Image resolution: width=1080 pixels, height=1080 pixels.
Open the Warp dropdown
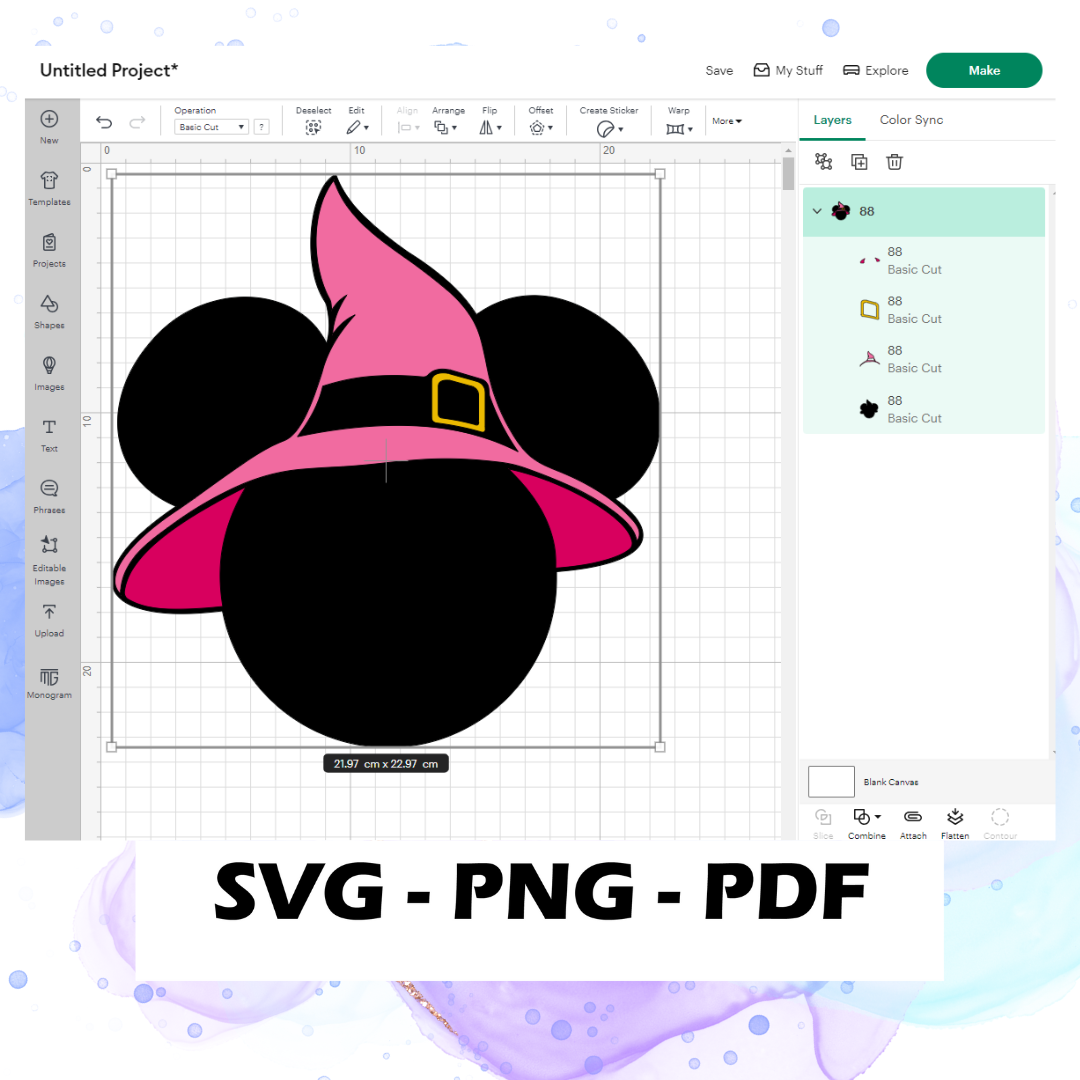679,129
